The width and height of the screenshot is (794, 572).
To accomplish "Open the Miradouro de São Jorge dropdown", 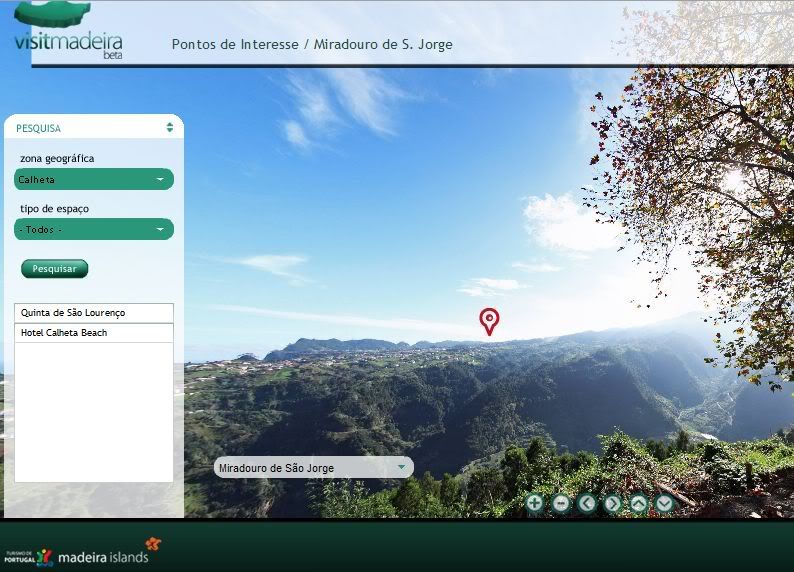I will click(x=313, y=468).
